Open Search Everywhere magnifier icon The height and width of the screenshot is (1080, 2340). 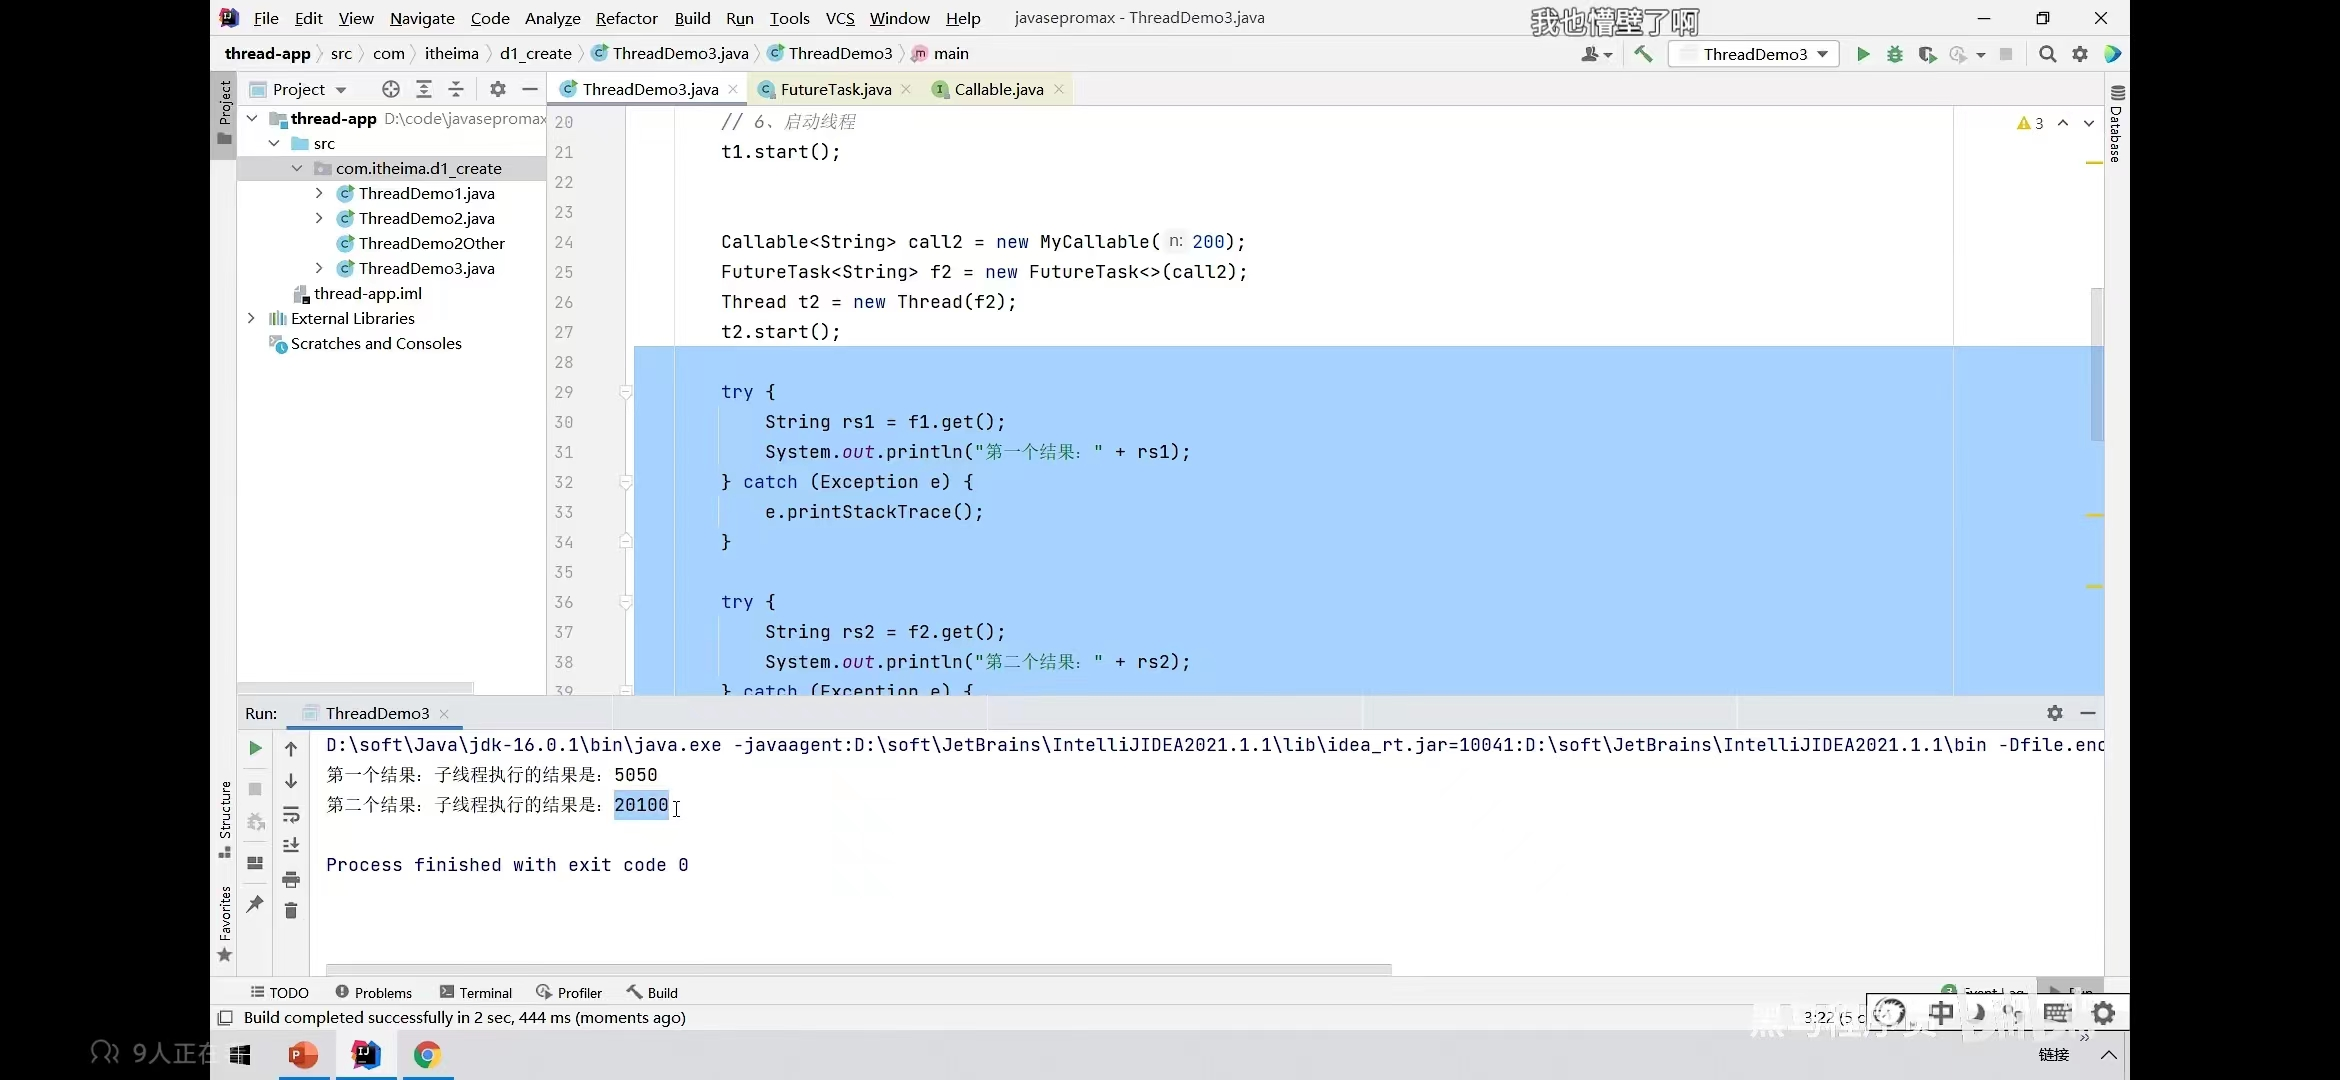click(2047, 54)
